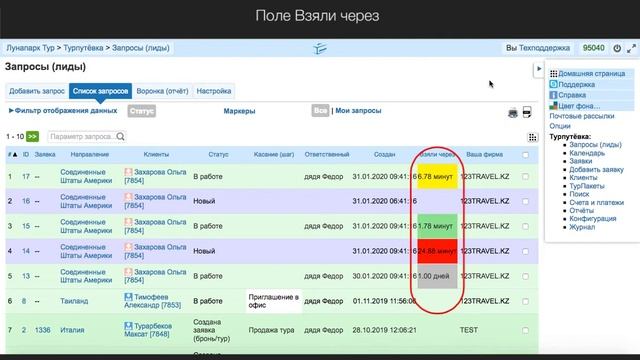Click Лунапарк Тур breadcrumb
This screenshot has height=360, width=640.
click(30, 48)
